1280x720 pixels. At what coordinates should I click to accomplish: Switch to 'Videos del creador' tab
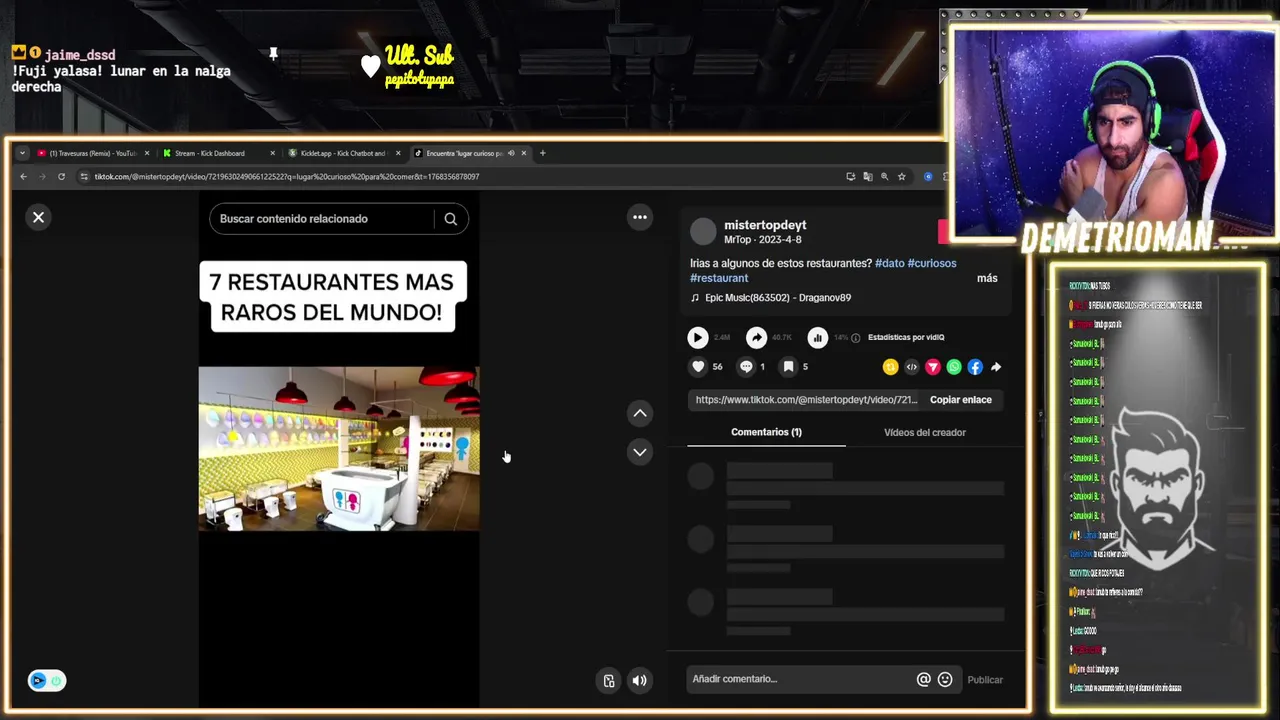[x=925, y=432]
